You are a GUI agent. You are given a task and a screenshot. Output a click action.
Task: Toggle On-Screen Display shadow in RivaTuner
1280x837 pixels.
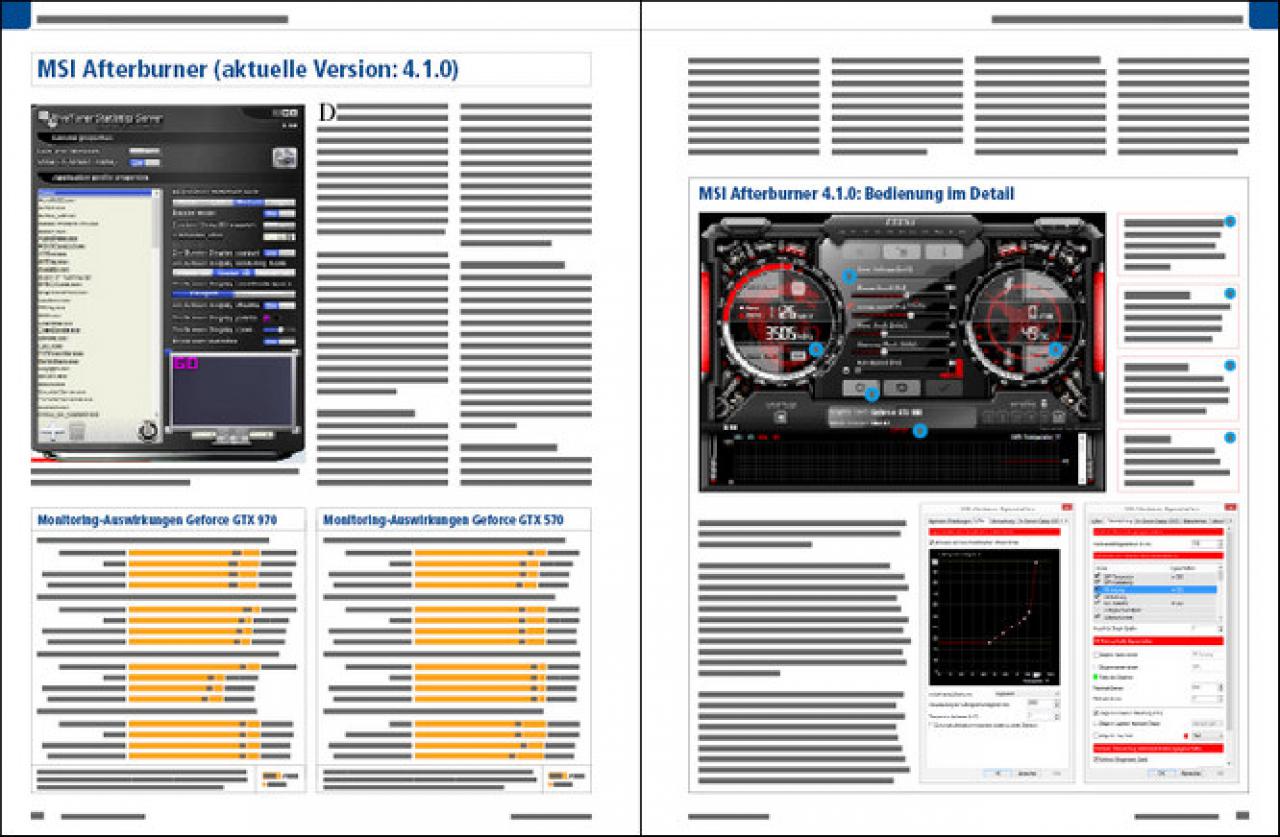279,305
